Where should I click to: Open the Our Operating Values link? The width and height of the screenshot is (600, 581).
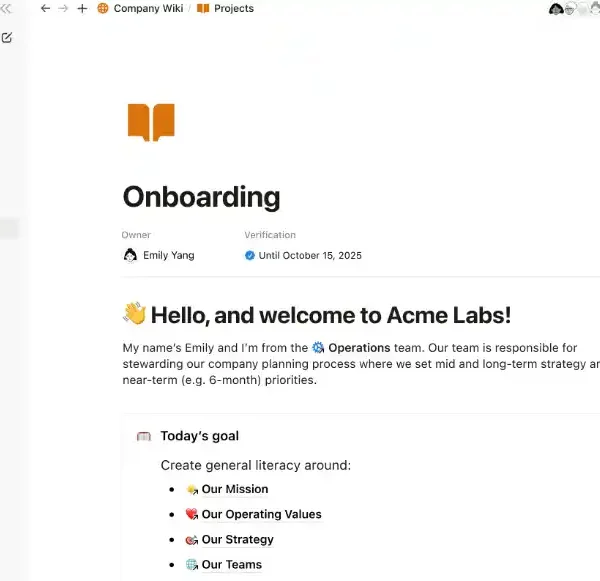coord(261,514)
